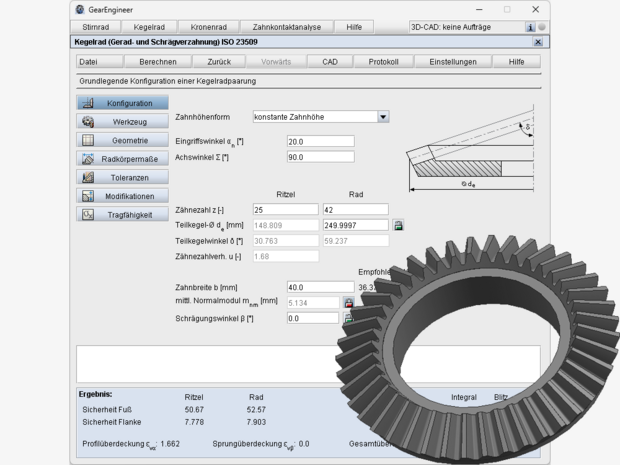Click the 3D-CAD info icon

click(x=530, y=27)
